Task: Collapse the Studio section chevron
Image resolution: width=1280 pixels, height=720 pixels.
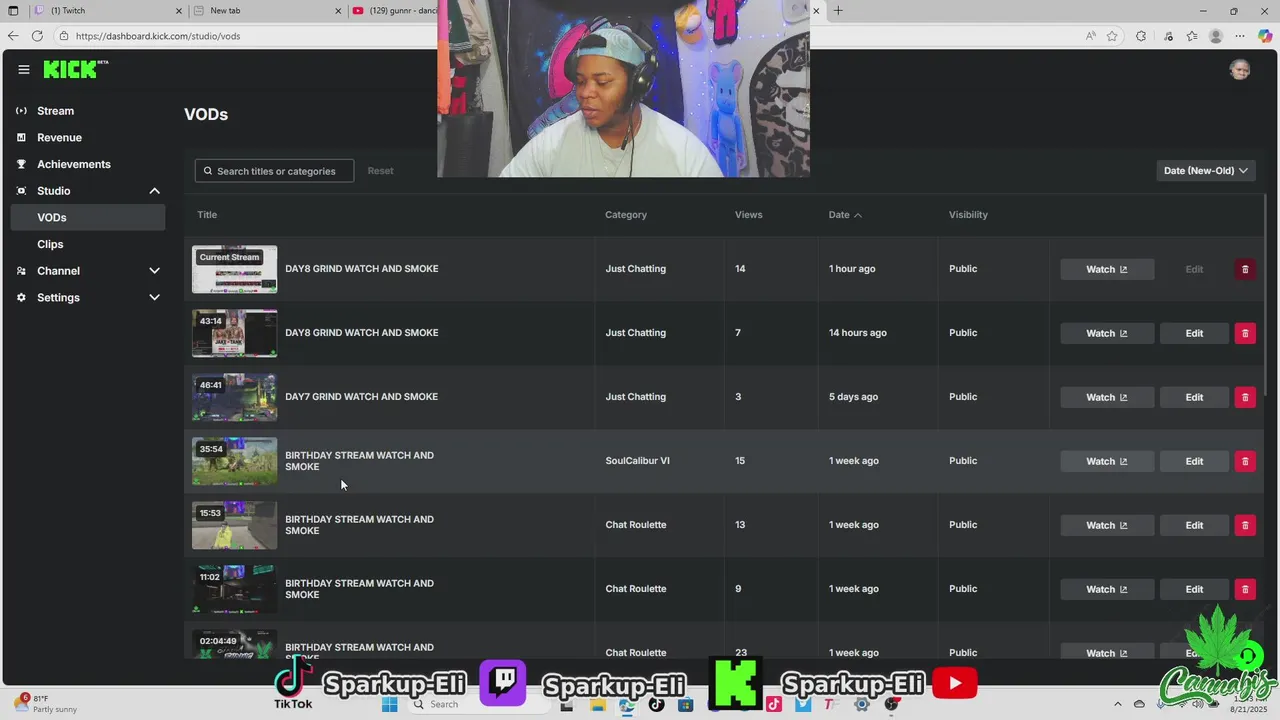Action: tap(154, 191)
